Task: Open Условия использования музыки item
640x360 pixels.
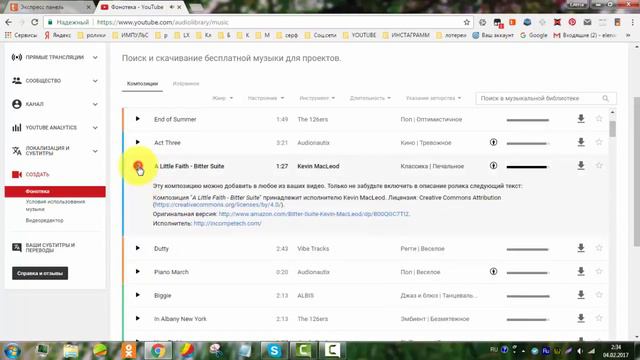Action: point(55,205)
